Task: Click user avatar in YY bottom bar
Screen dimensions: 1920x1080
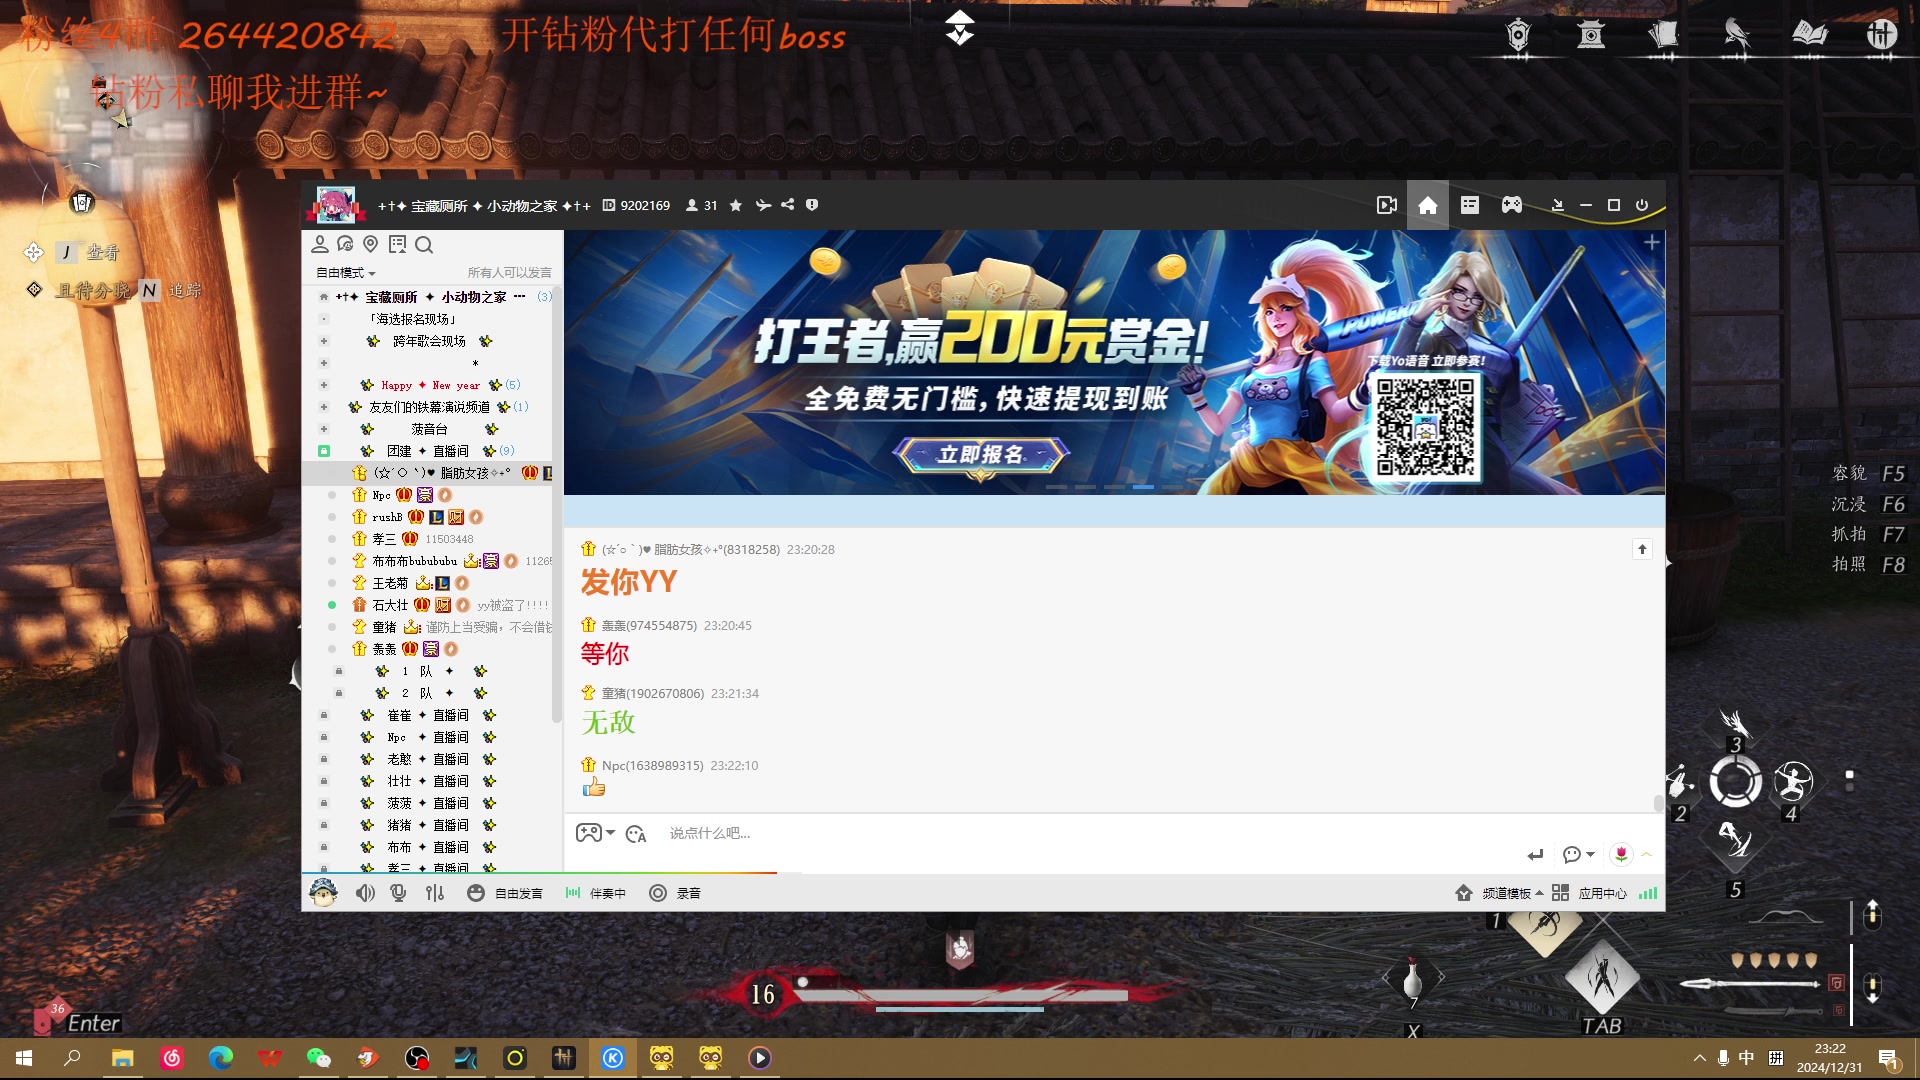Action: click(323, 892)
